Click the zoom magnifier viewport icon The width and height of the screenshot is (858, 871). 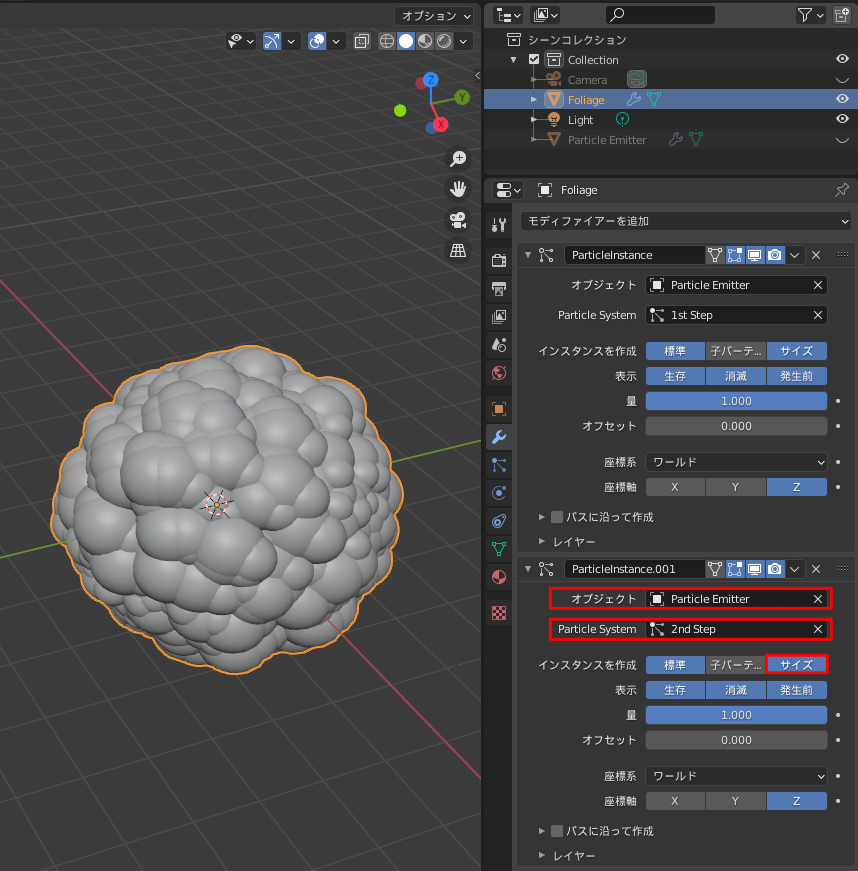pos(458,159)
